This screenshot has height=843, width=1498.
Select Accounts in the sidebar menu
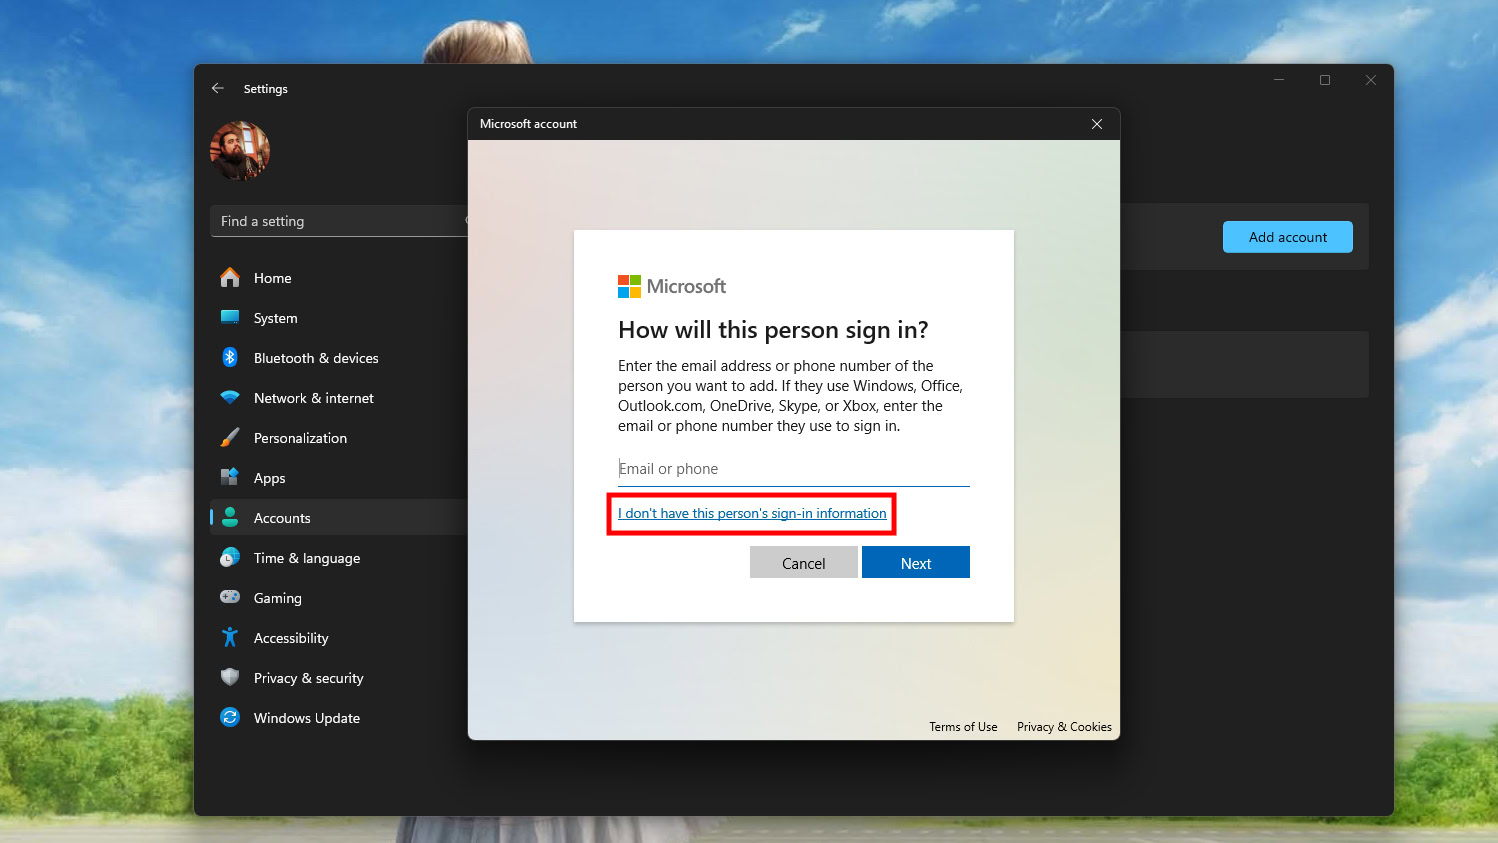point(282,518)
